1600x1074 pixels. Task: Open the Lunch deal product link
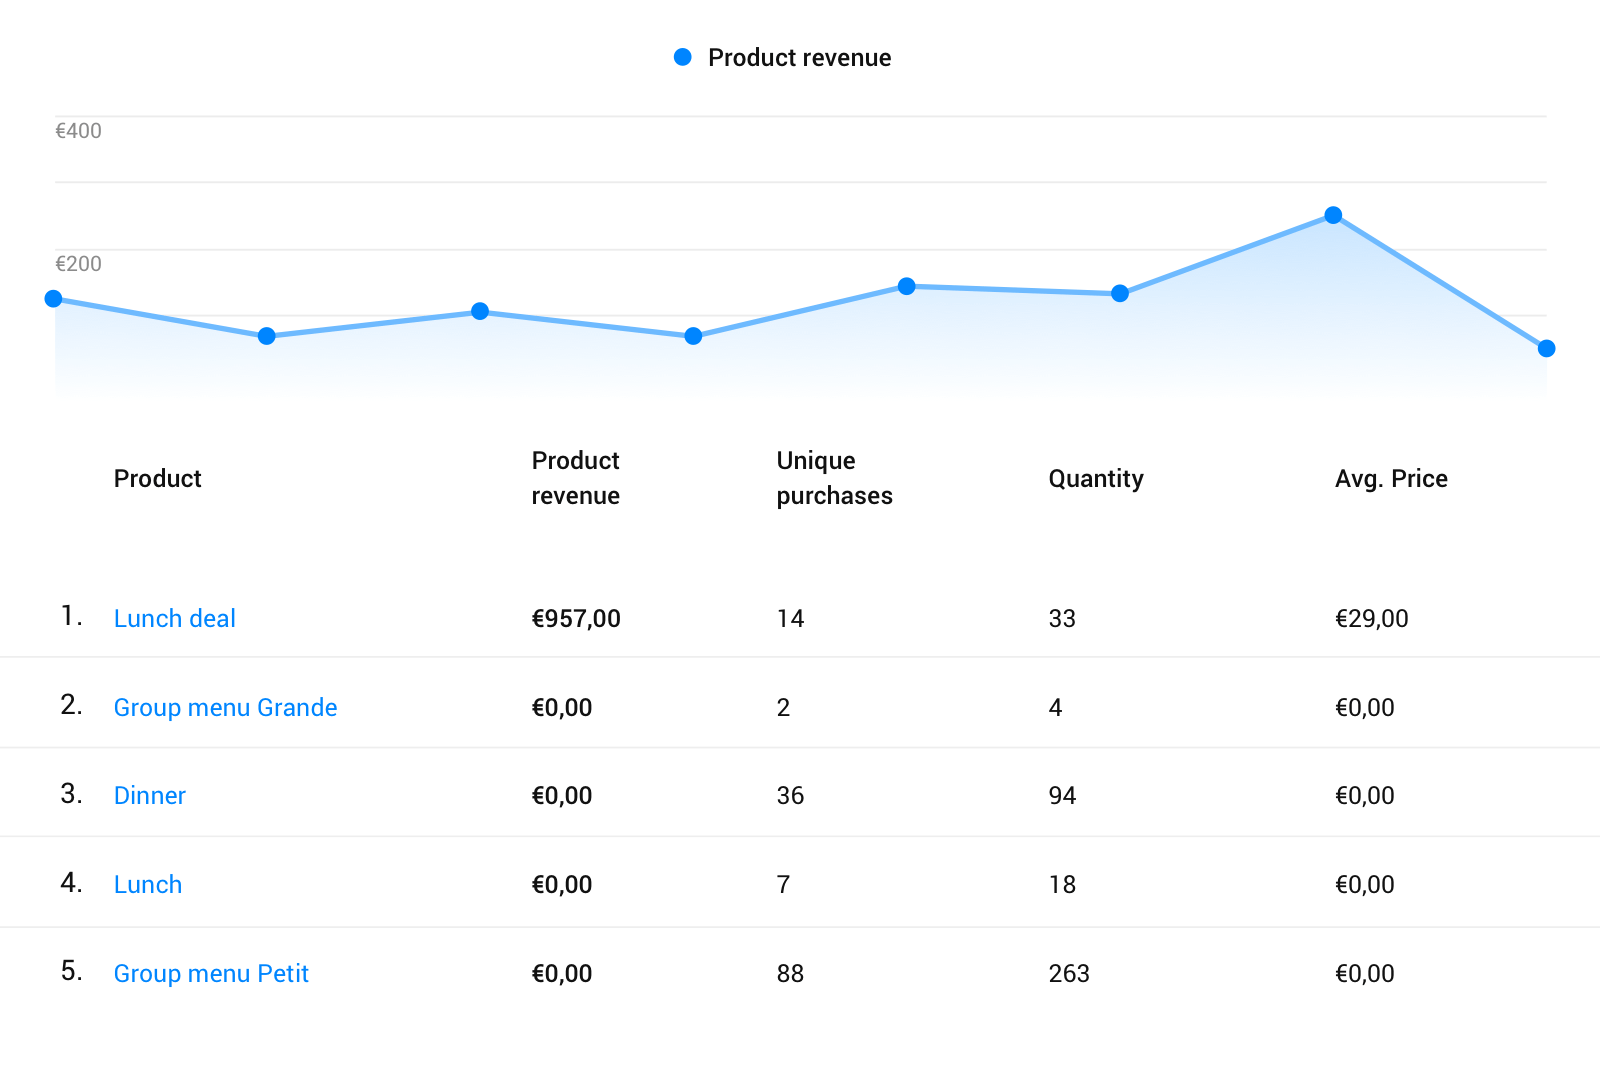[x=175, y=618]
